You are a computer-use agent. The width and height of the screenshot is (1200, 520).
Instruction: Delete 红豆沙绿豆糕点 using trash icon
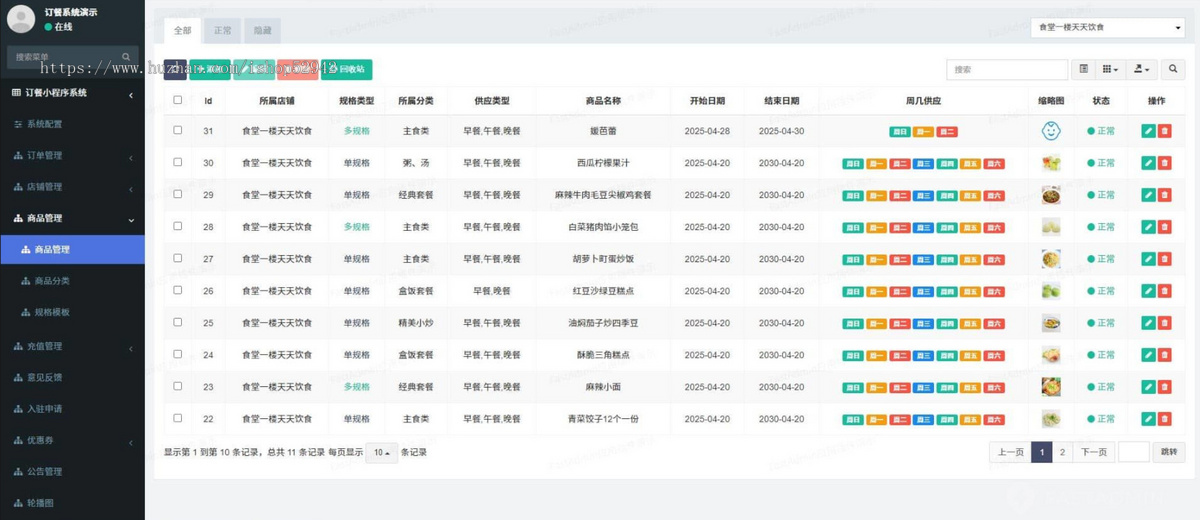pos(1164,291)
